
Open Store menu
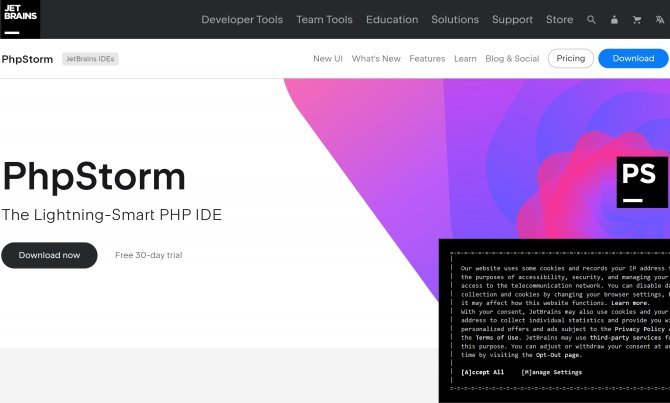tap(559, 20)
